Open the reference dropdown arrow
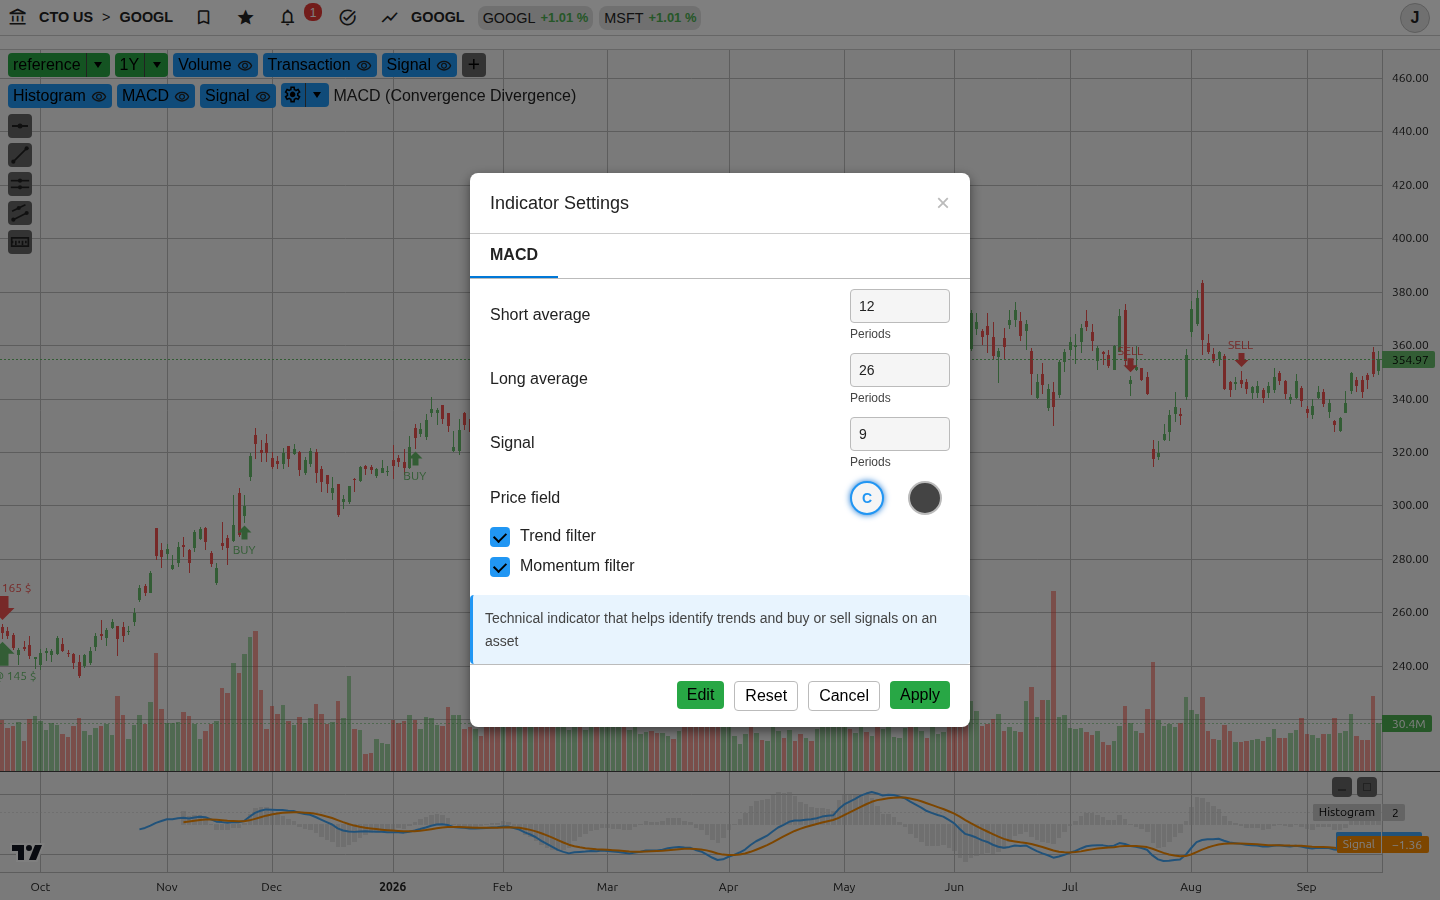This screenshot has height=900, width=1440. tap(98, 65)
